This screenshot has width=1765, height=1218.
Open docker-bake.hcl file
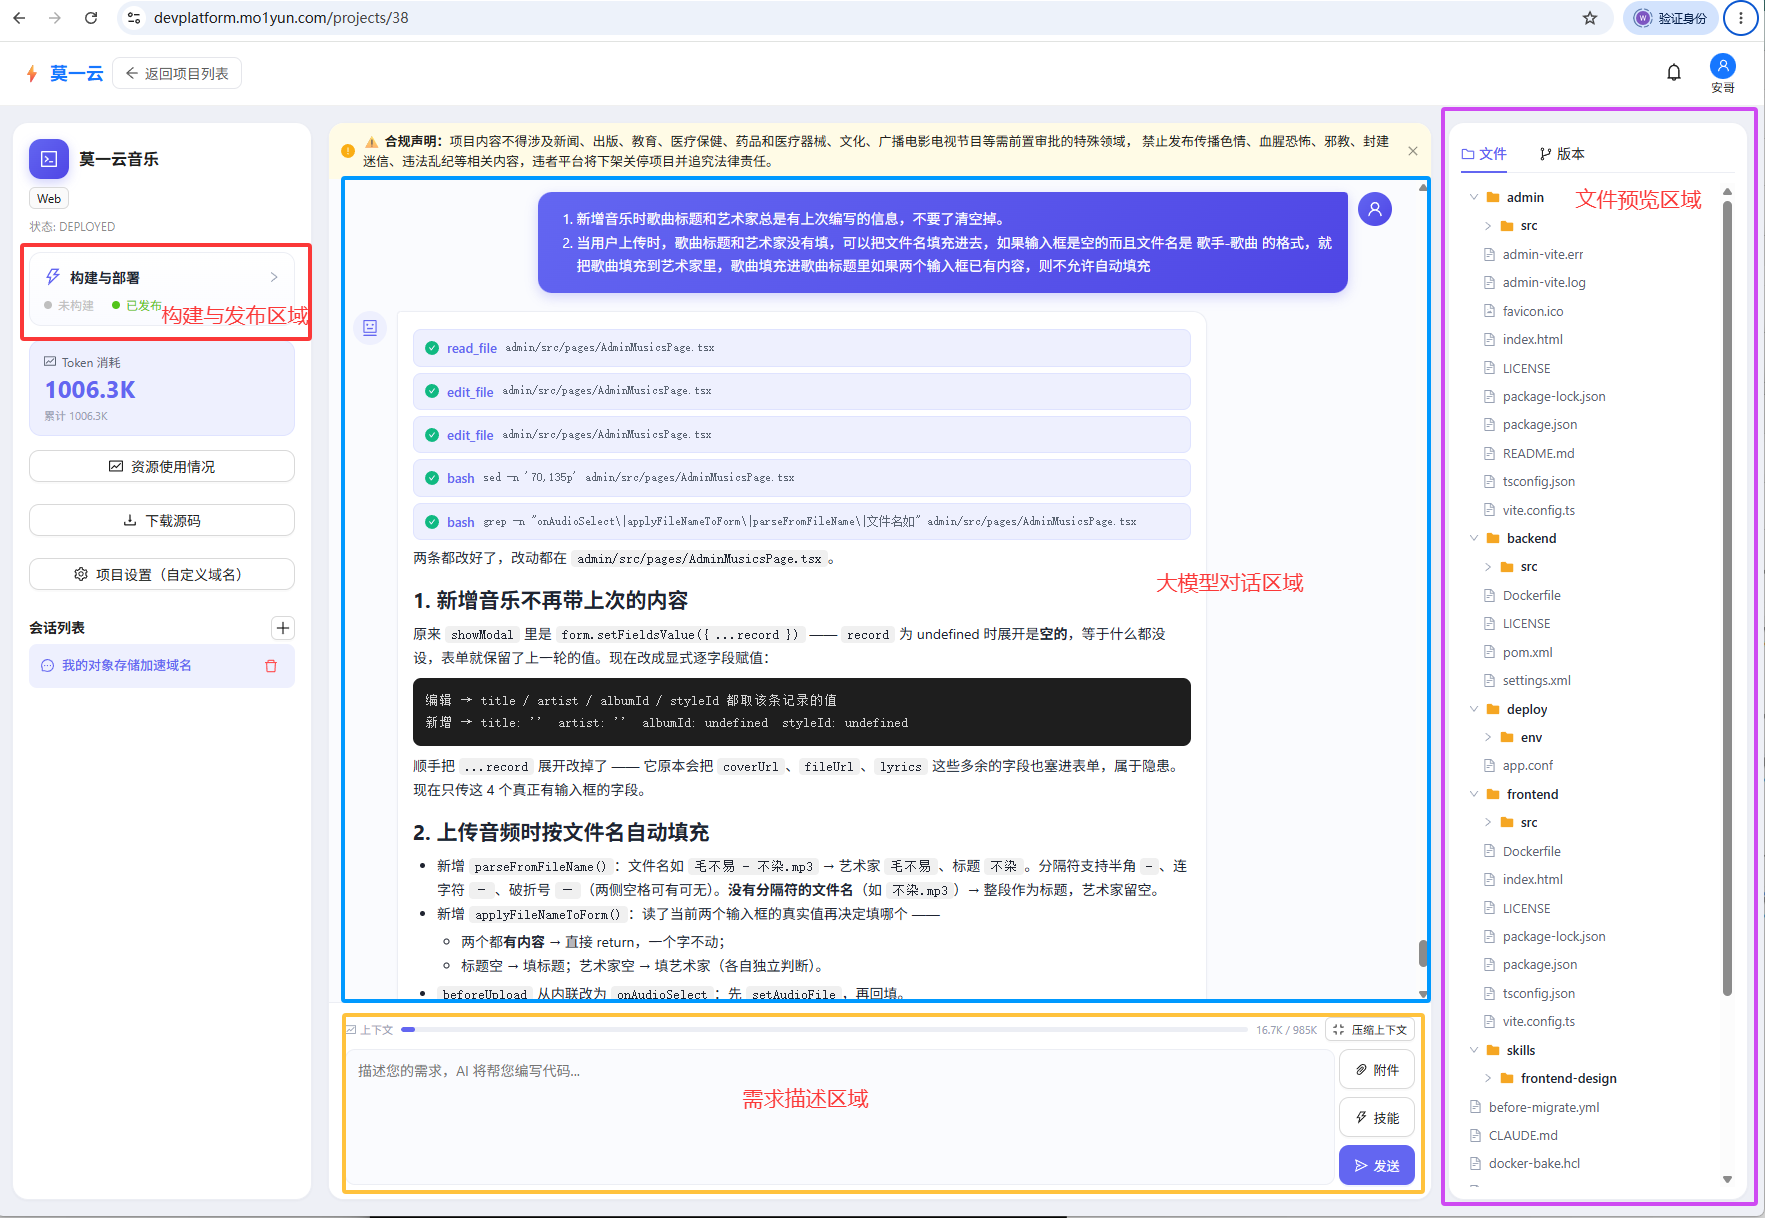(1534, 1163)
